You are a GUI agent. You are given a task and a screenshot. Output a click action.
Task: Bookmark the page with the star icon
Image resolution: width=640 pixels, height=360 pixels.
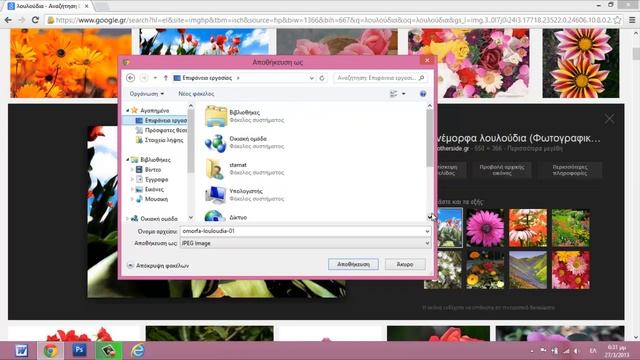pyautogui.click(x=618, y=20)
